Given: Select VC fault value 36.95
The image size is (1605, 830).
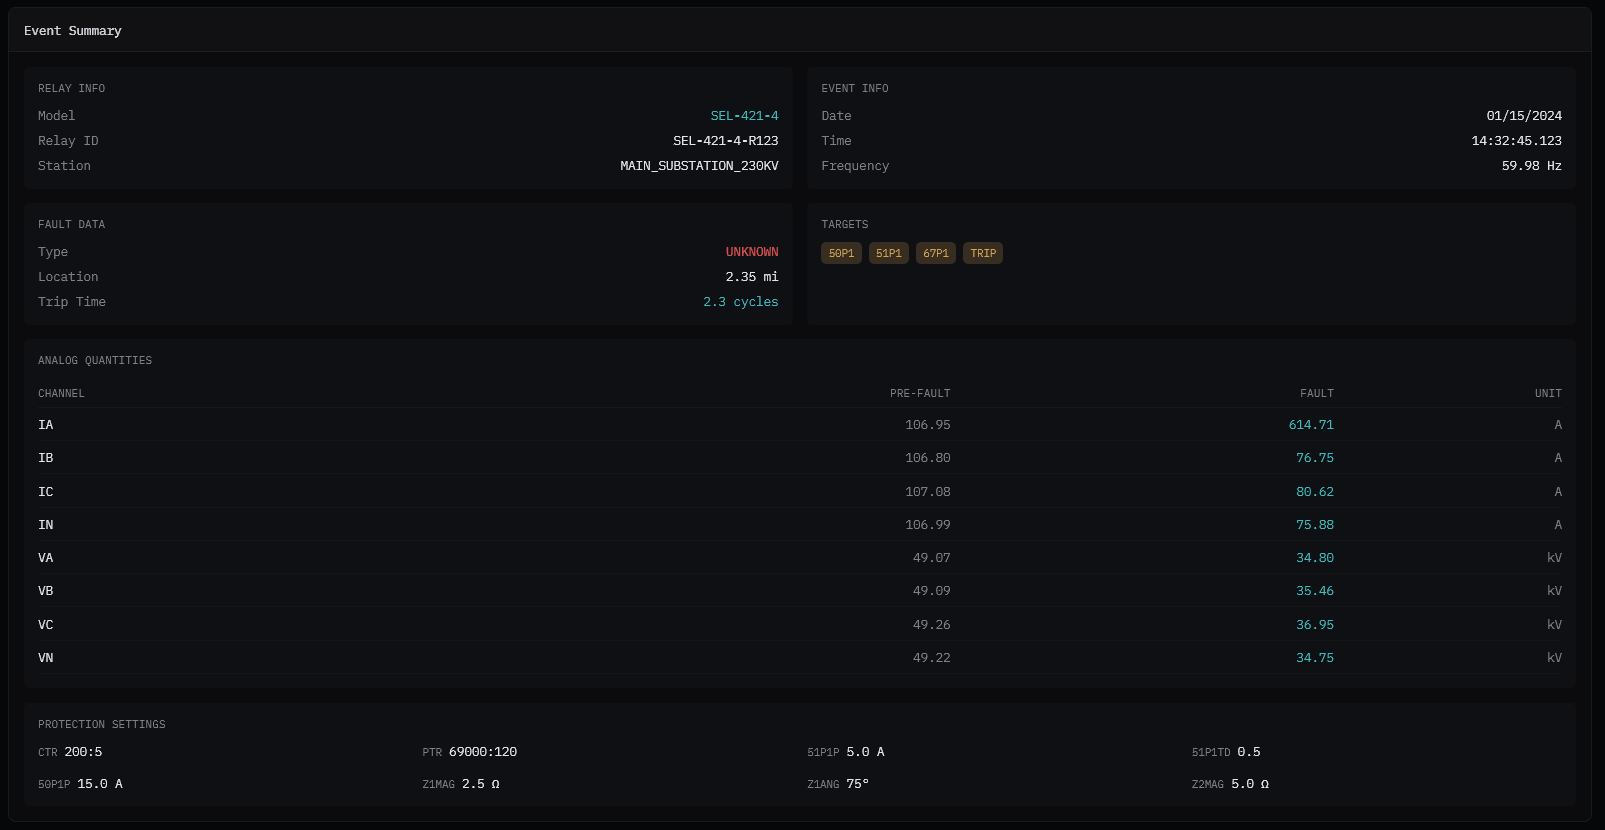Looking at the screenshot, I should [1315, 625].
